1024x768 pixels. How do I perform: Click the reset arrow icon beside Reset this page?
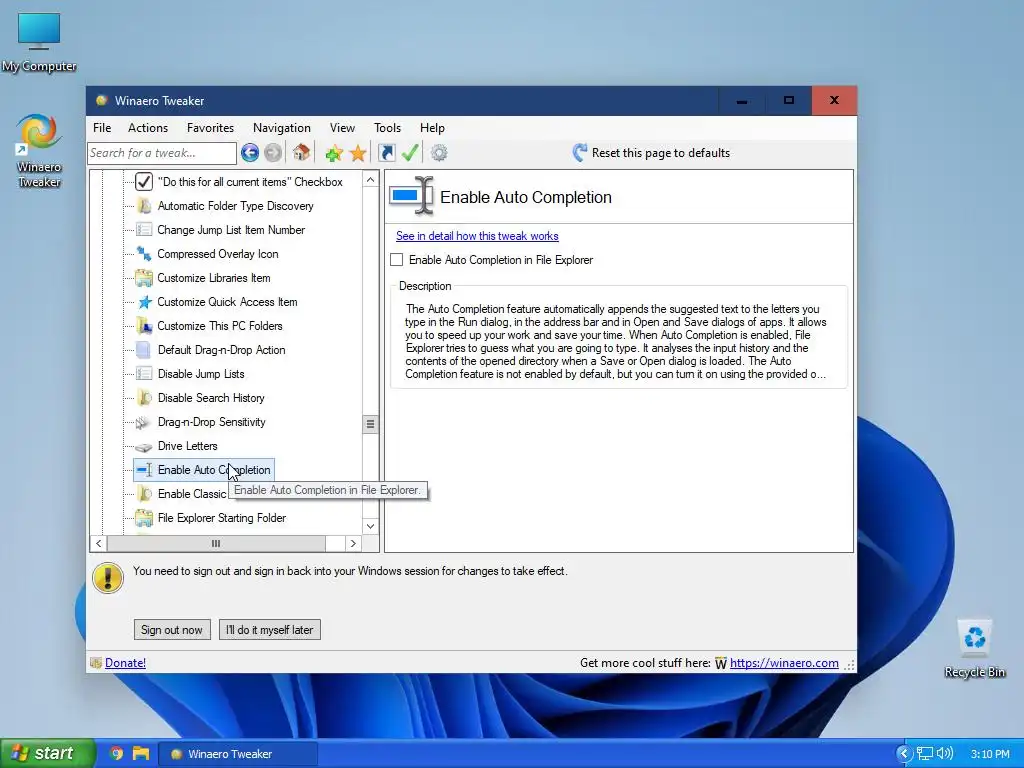pos(579,153)
